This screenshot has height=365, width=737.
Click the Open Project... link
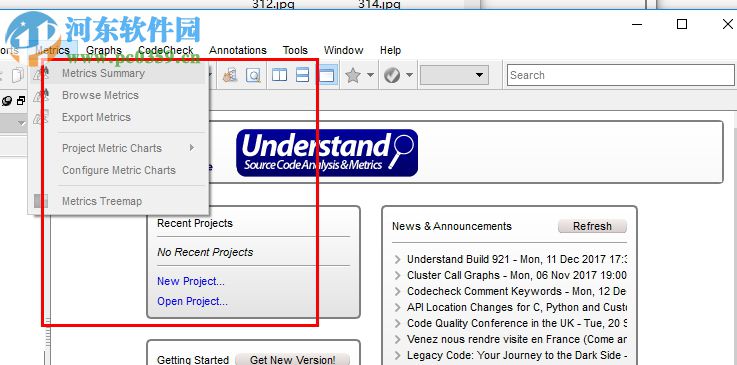pyautogui.click(x=192, y=301)
